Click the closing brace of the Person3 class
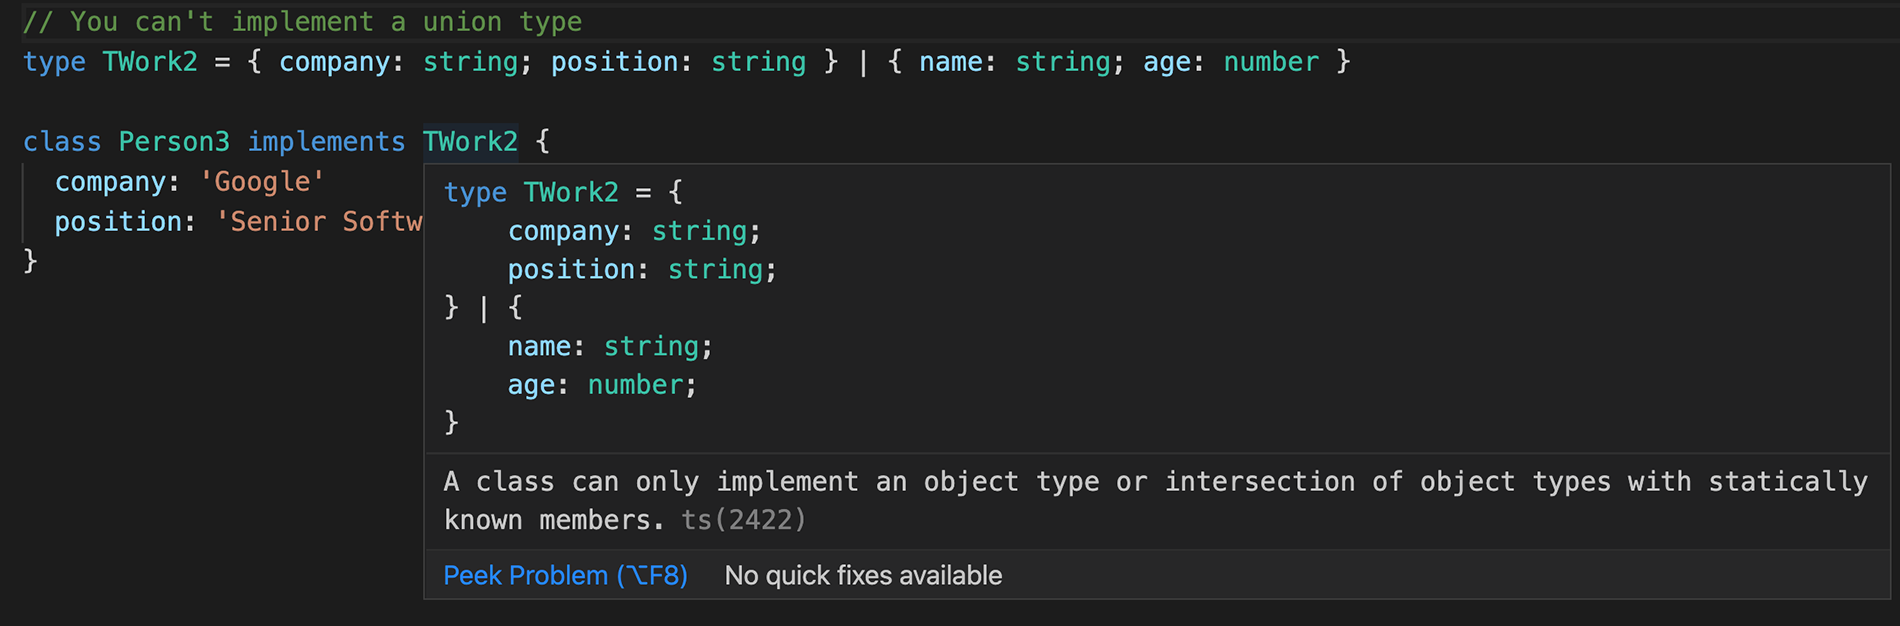Screen dimensions: 1900x626 pos(31,261)
